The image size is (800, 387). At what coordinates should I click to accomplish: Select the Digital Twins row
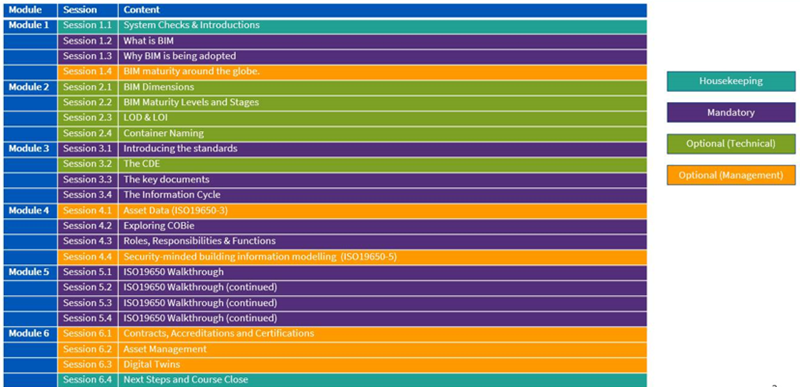(x=352, y=365)
